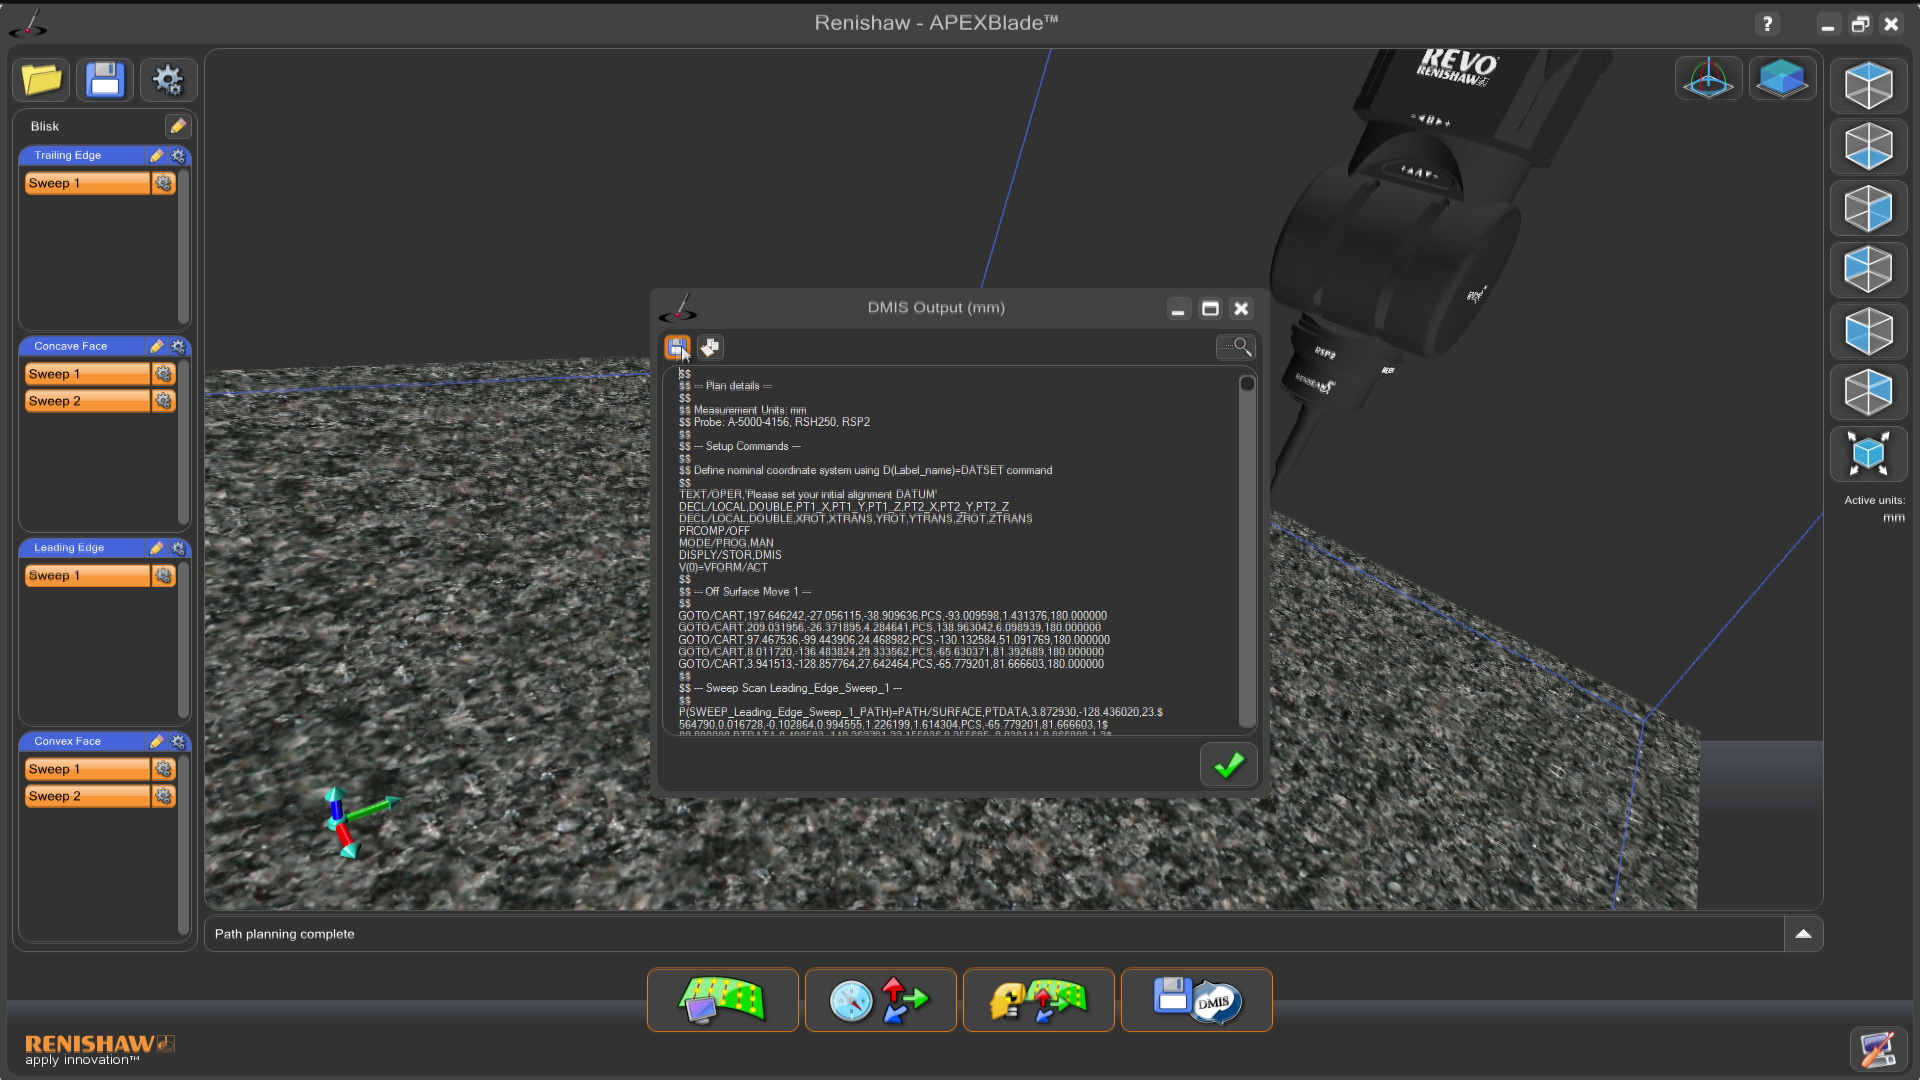Select the fourth cube view orientation
The width and height of the screenshot is (1920, 1080).
coord(1868,270)
